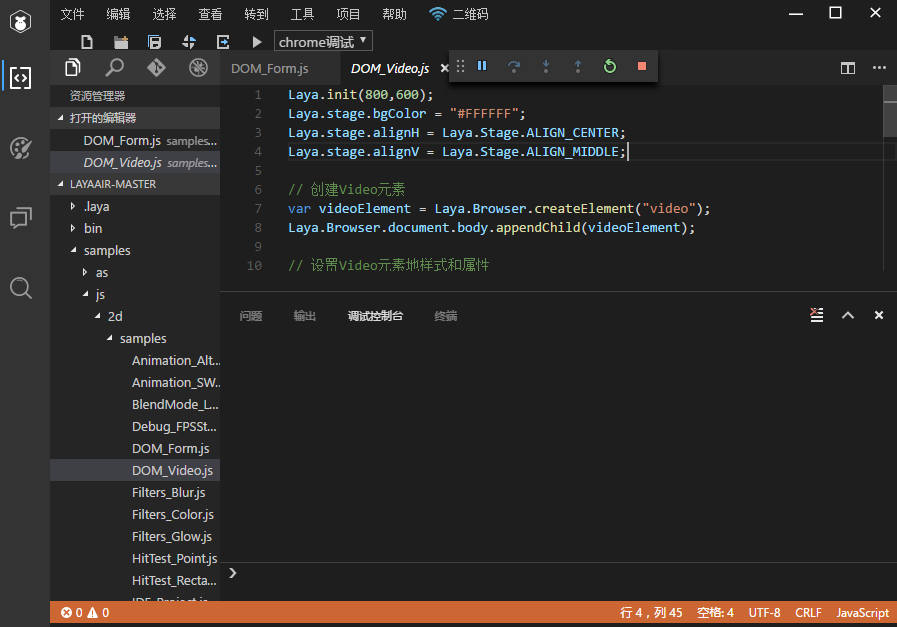
Task: Open the debug view bug icon
Action: tap(198, 67)
